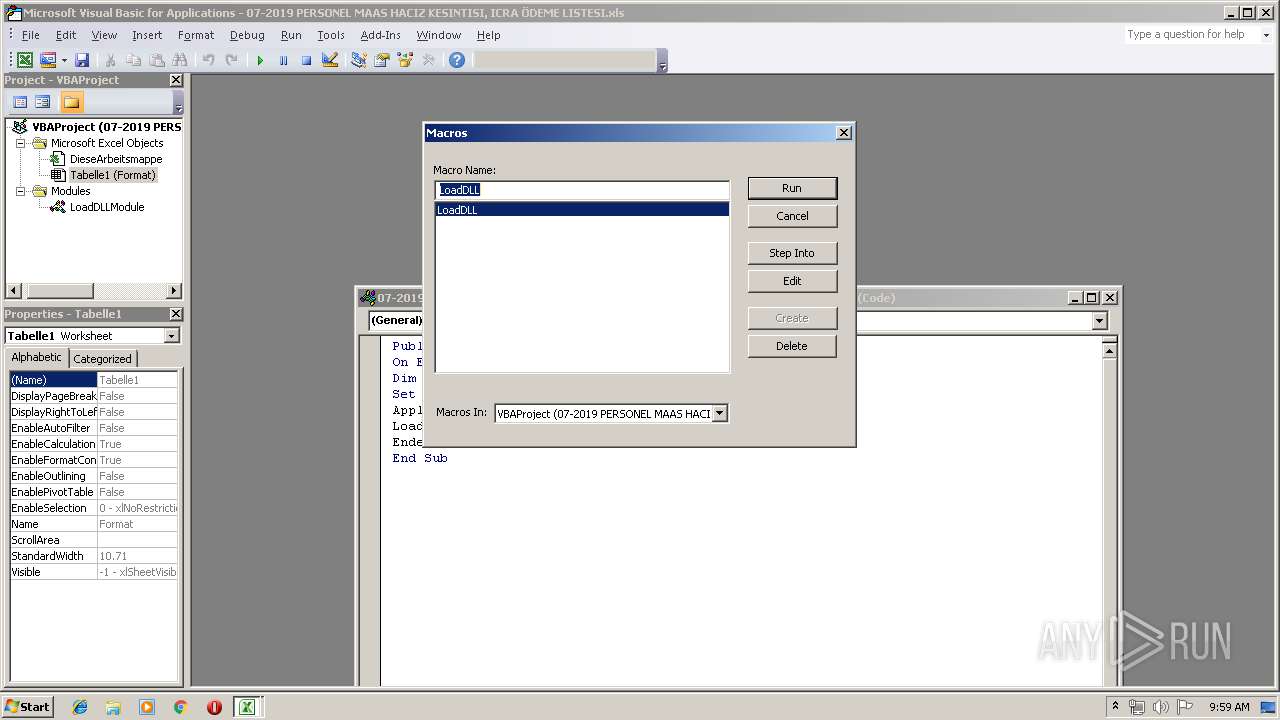Open the Insert menu

click(147, 35)
